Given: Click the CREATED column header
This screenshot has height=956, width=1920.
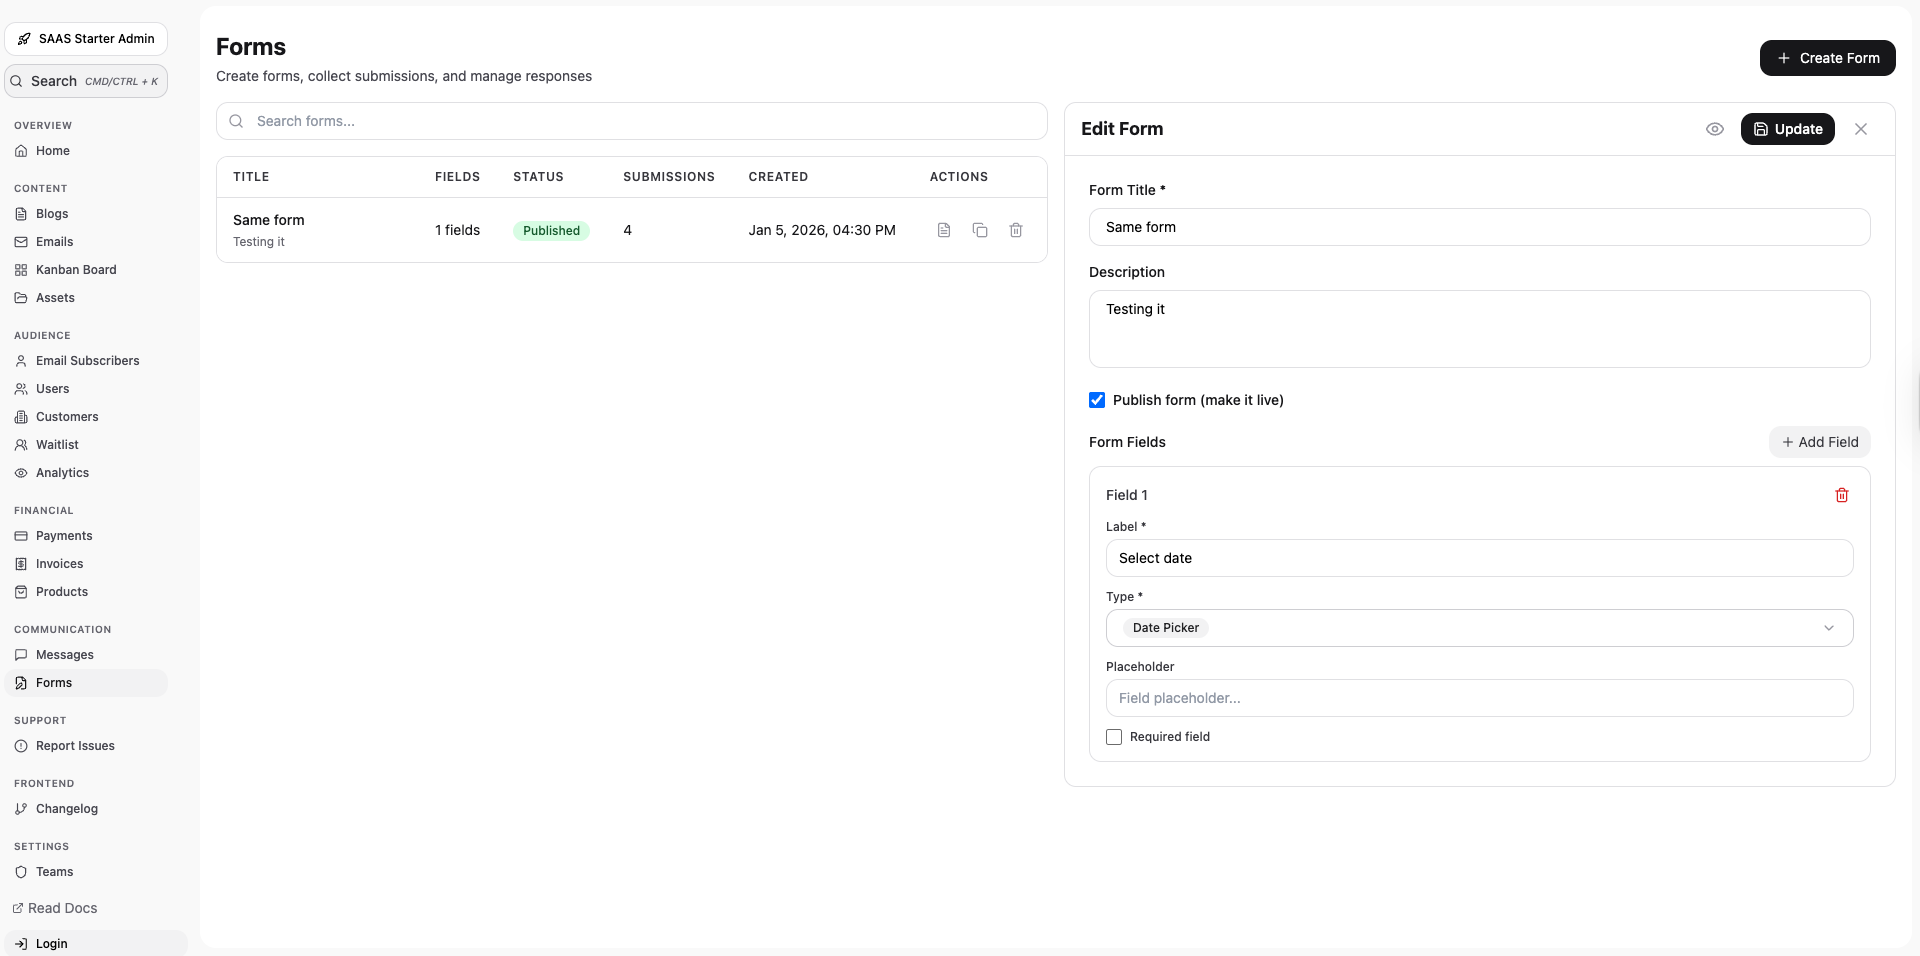Looking at the screenshot, I should pyautogui.click(x=778, y=177).
